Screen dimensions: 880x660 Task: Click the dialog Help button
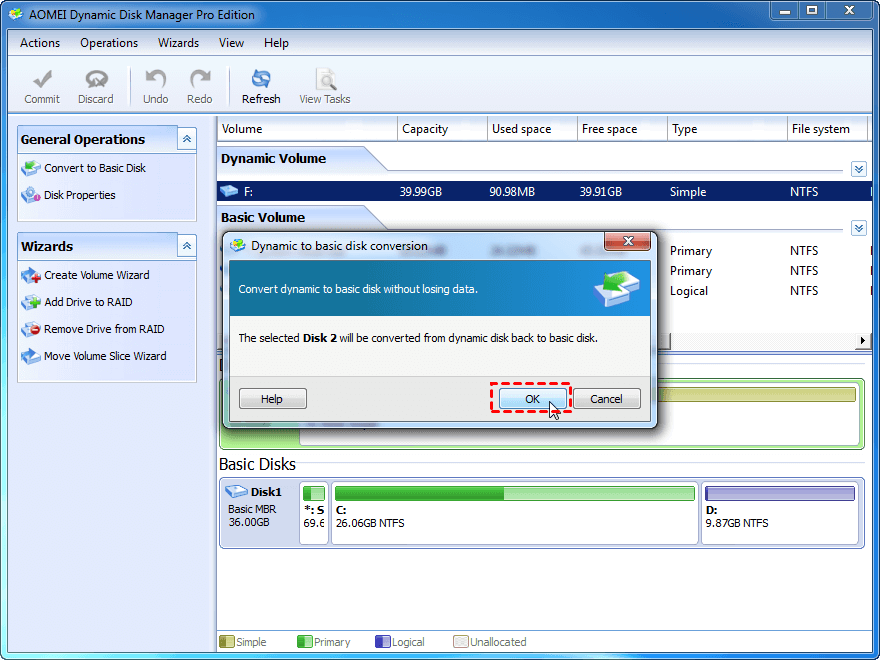click(x=272, y=399)
